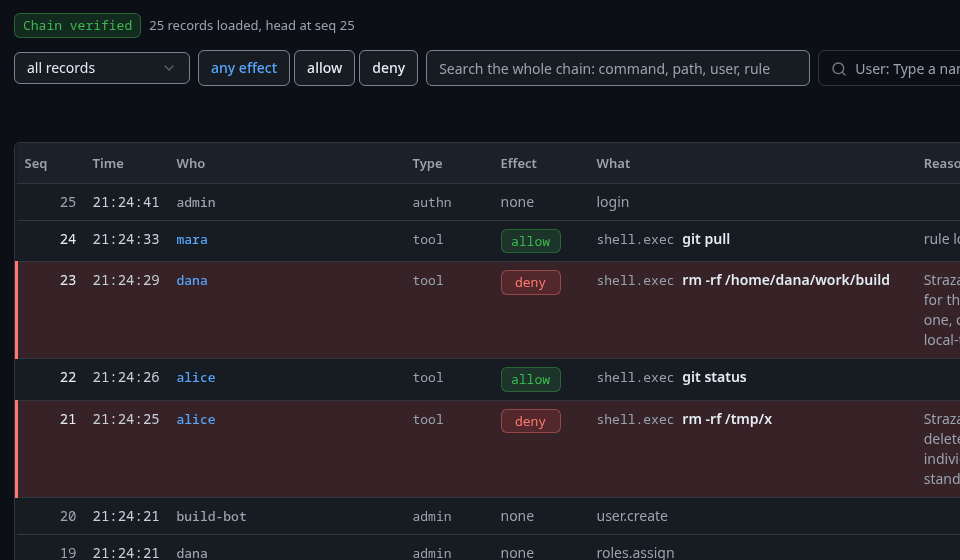Click the deny badge for rm -rf /home/dana/work/build
This screenshot has width=960, height=560.
531,282
